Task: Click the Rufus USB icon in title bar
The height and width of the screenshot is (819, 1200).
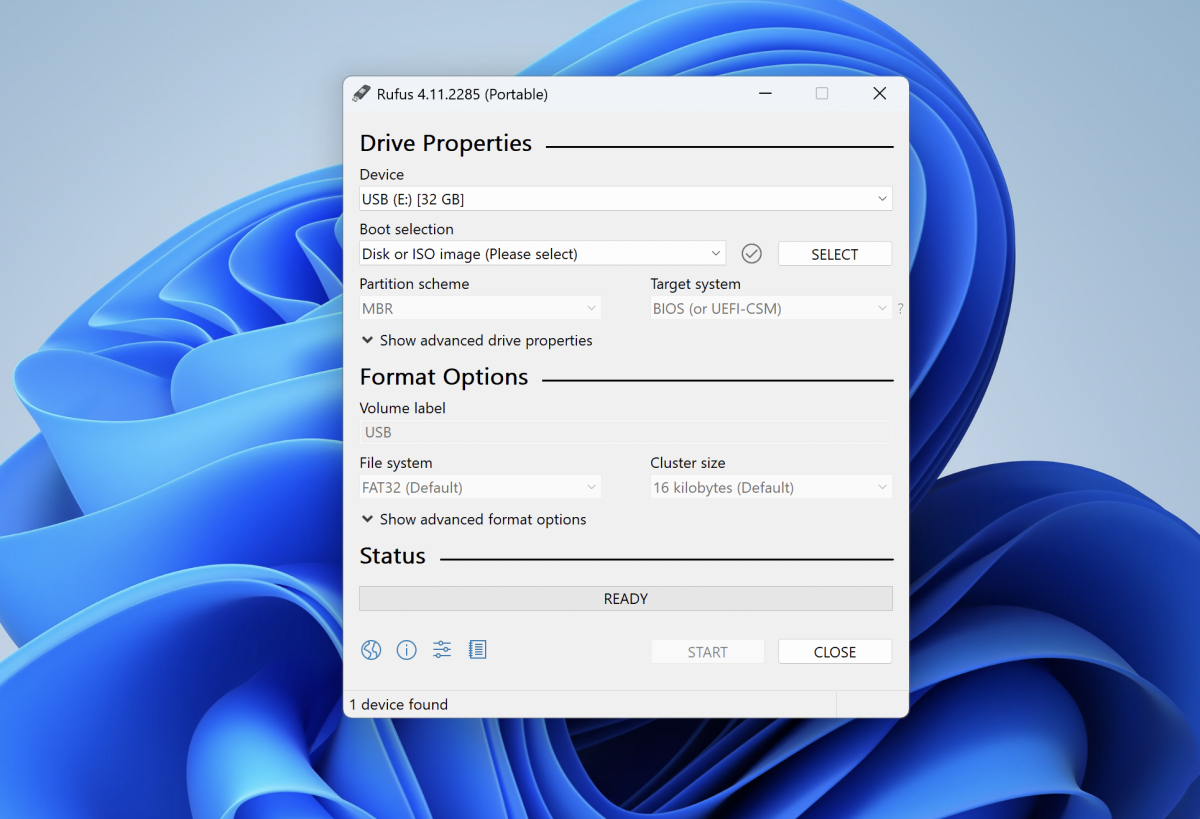Action: [x=361, y=94]
